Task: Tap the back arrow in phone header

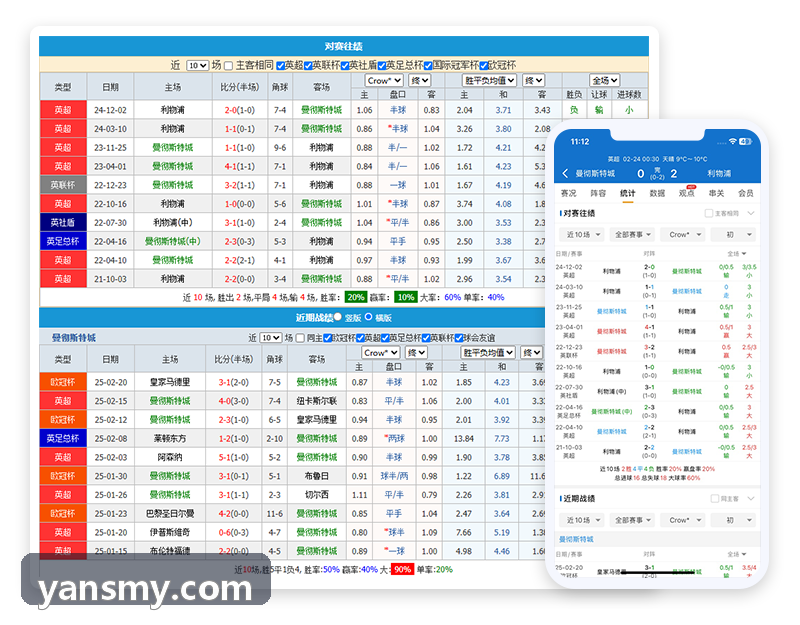Action: [565, 173]
